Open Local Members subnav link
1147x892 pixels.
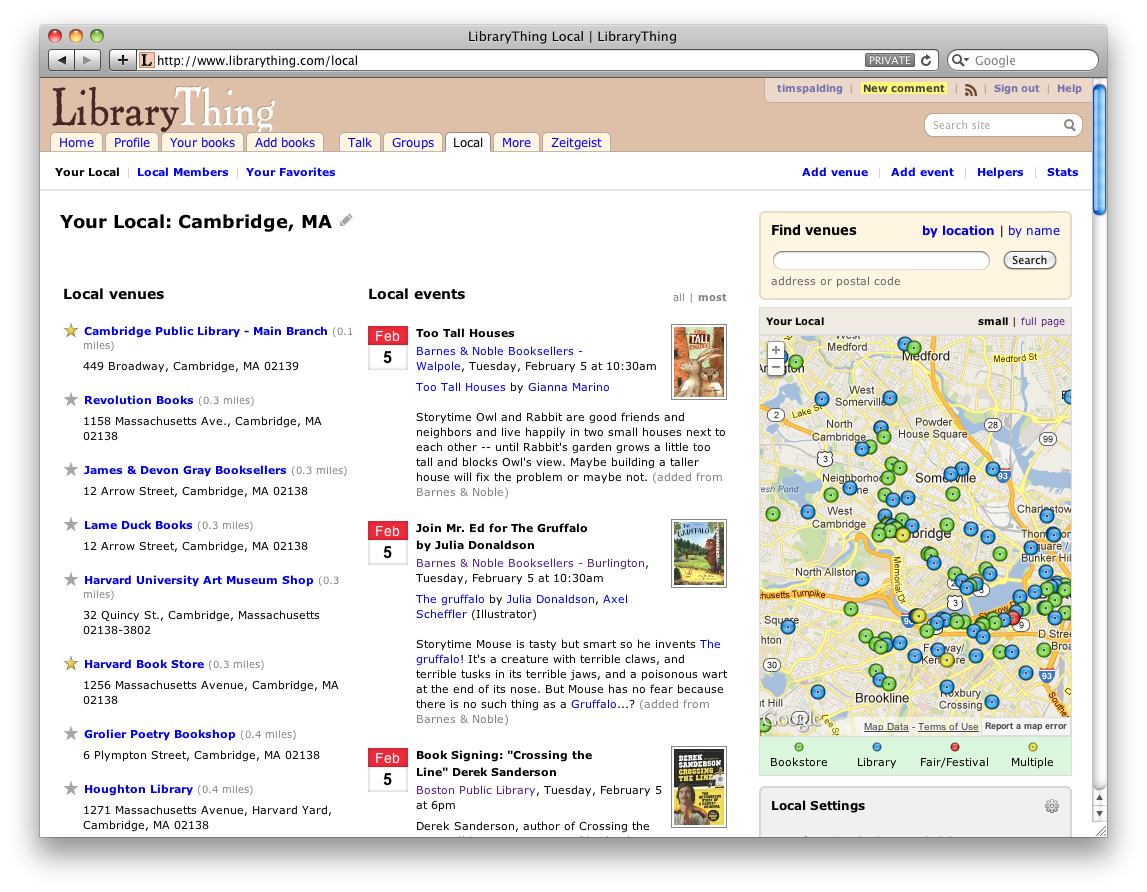(x=183, y=172)
